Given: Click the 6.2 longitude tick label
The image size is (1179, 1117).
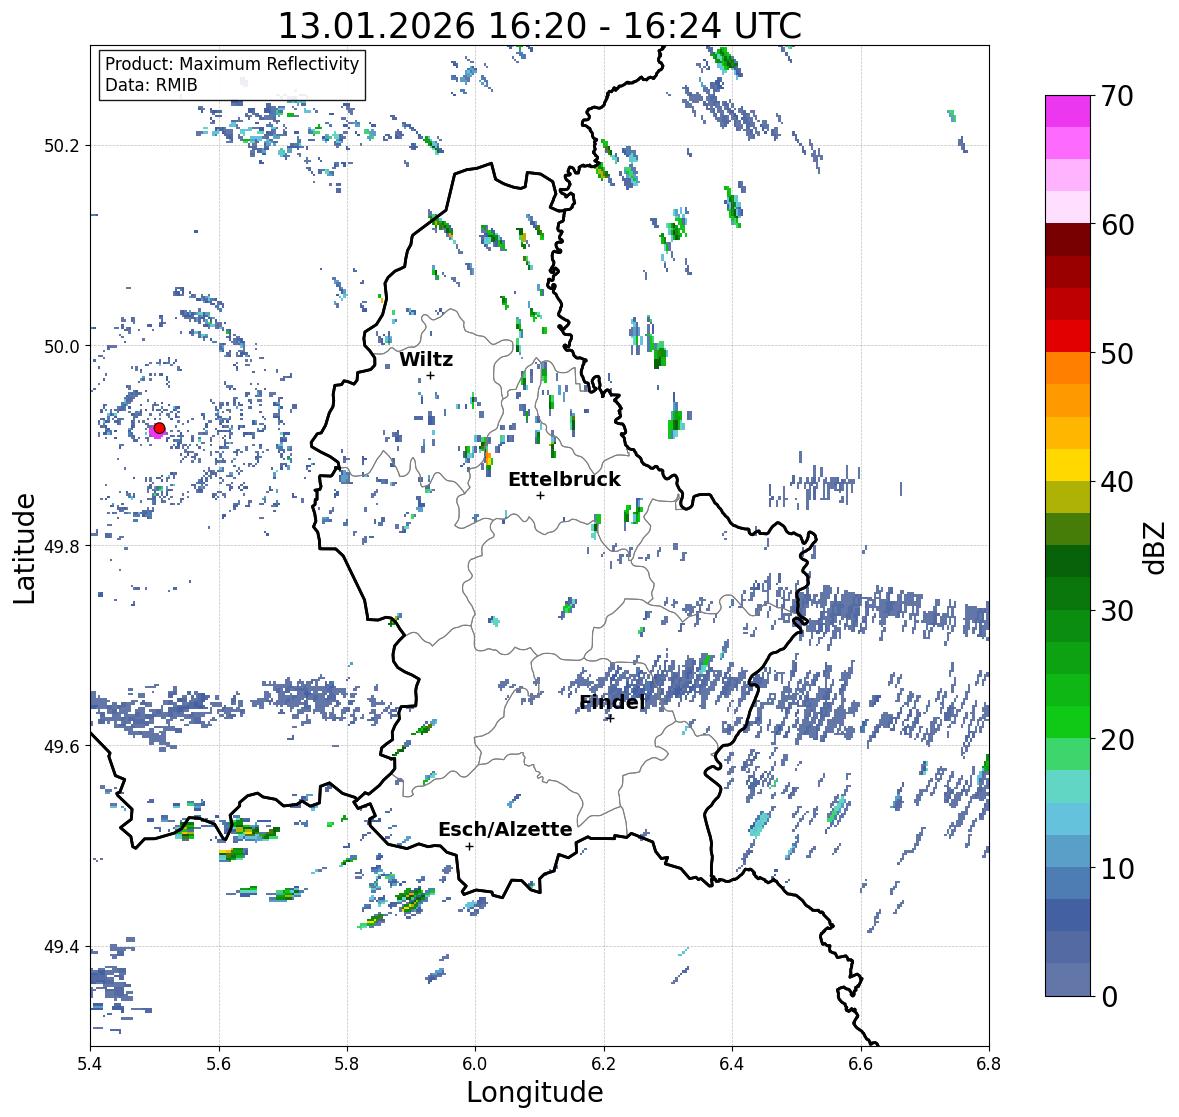Looking at the screenshot, I should 604,1064.
